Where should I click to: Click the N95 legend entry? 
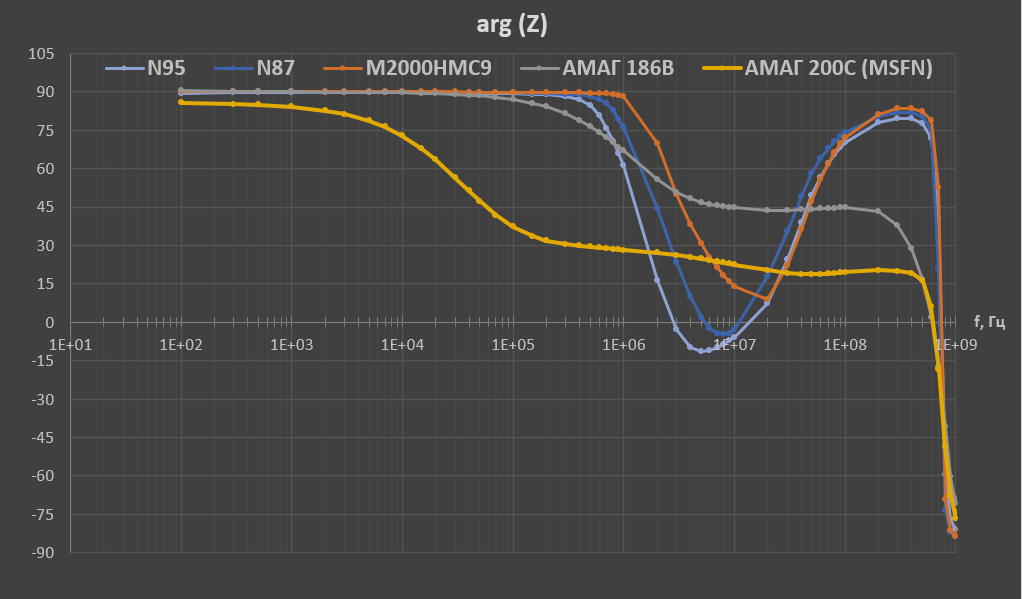click(x=145, y=68)
